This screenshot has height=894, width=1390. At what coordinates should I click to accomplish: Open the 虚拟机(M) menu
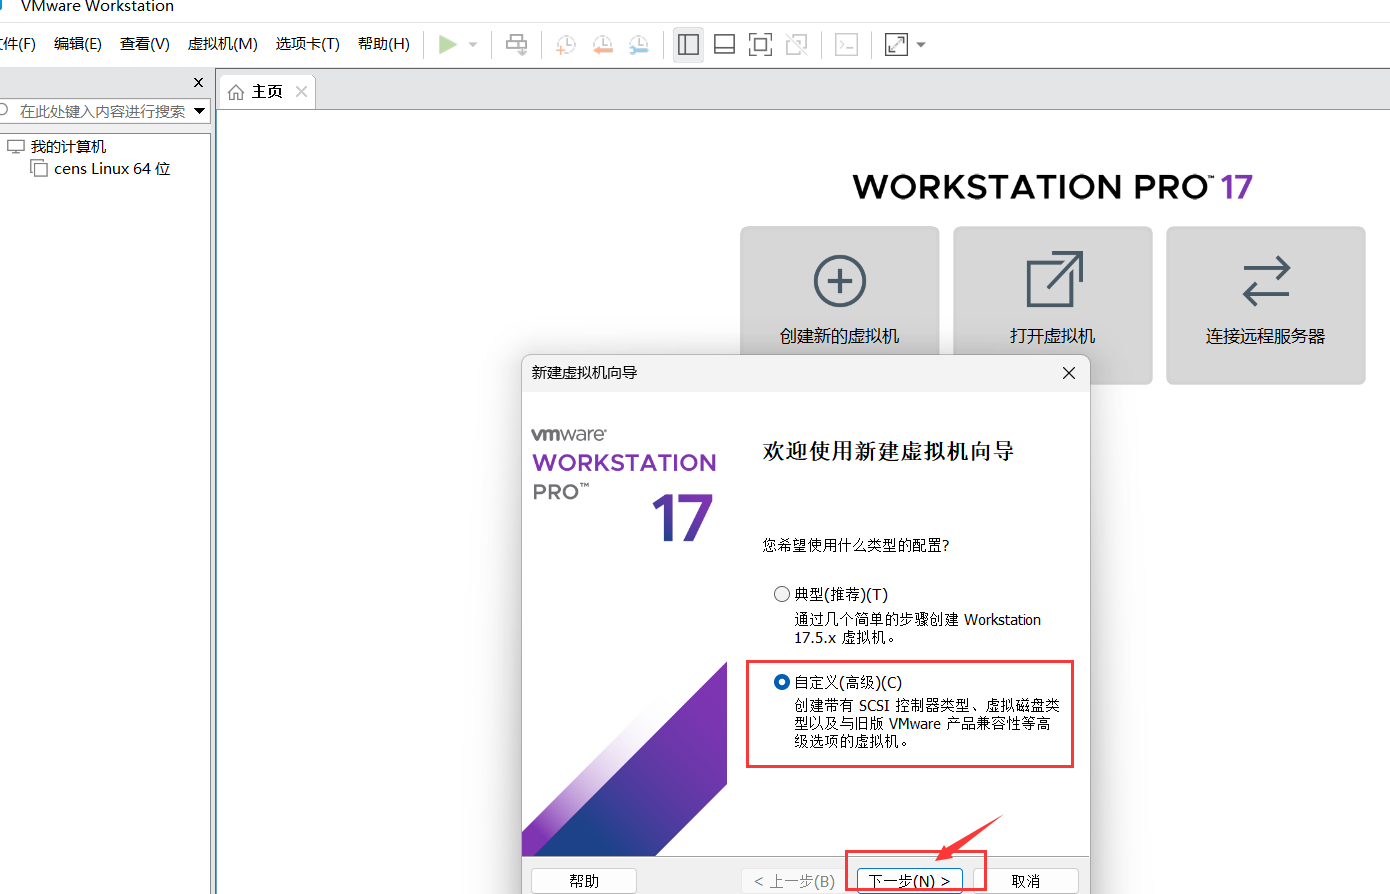[222, 44]
